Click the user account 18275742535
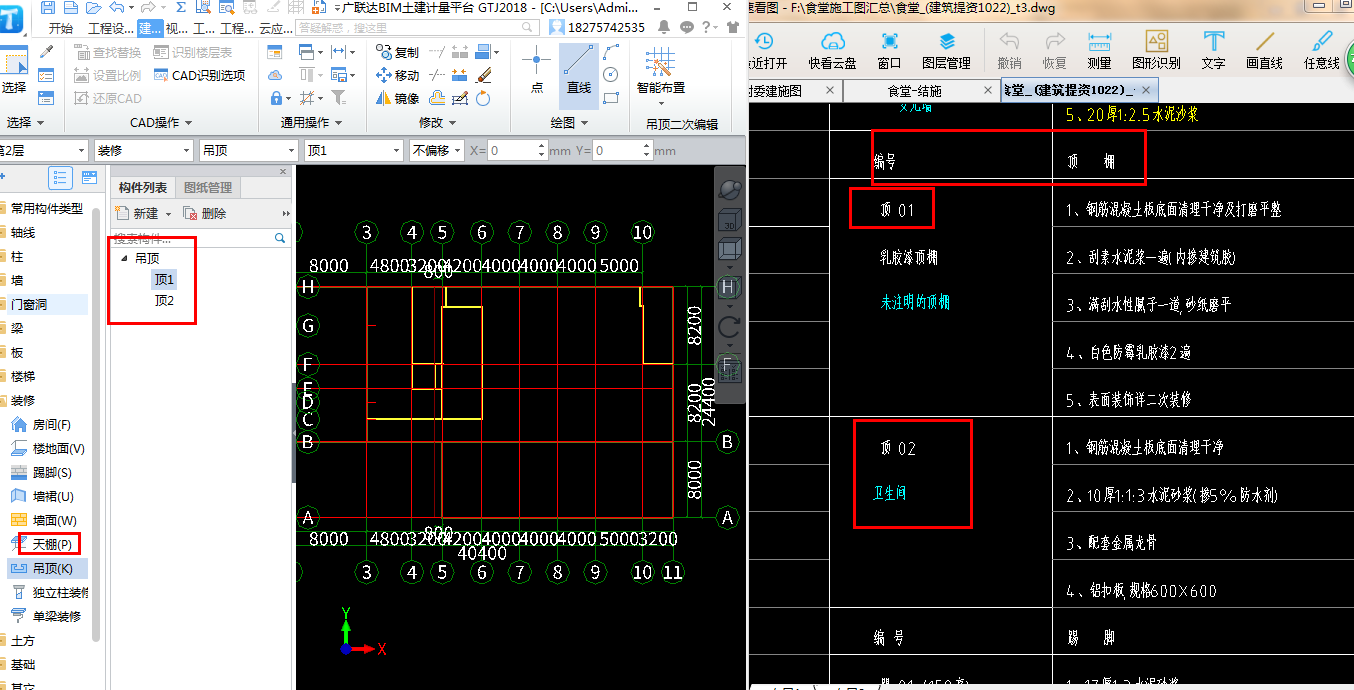This screenshot has height=690, width=1354. pyautogui.click(x=597, y=27)
